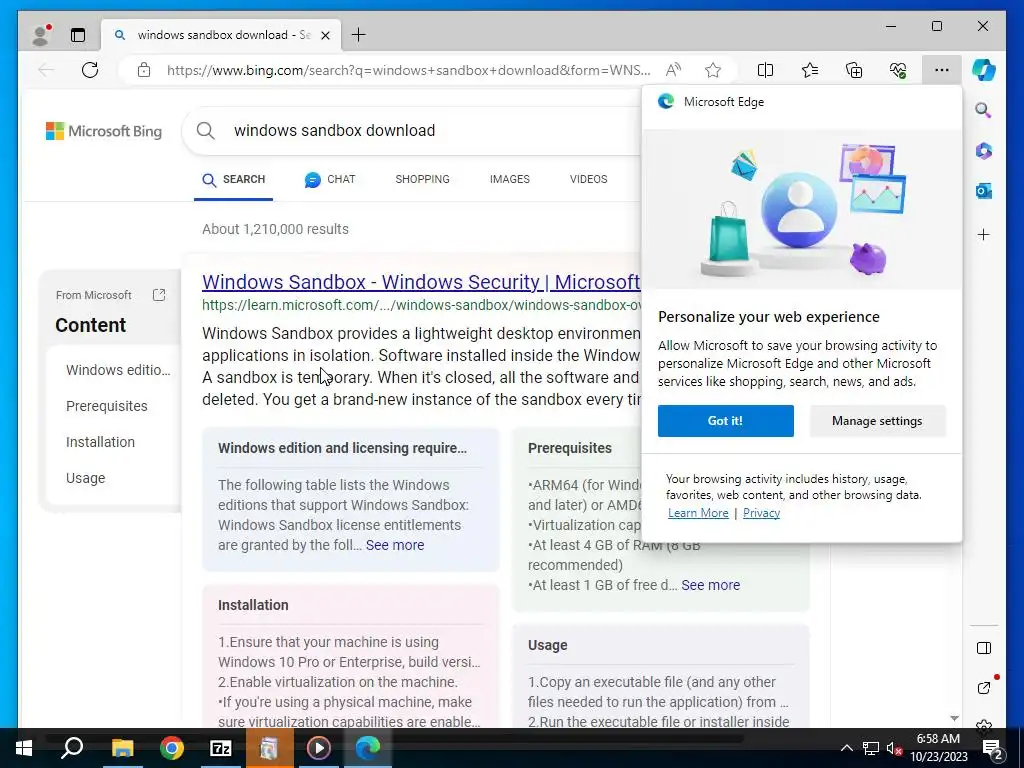
Task: Jump to Prerequisites content item
Action: (x=106, y=406)
